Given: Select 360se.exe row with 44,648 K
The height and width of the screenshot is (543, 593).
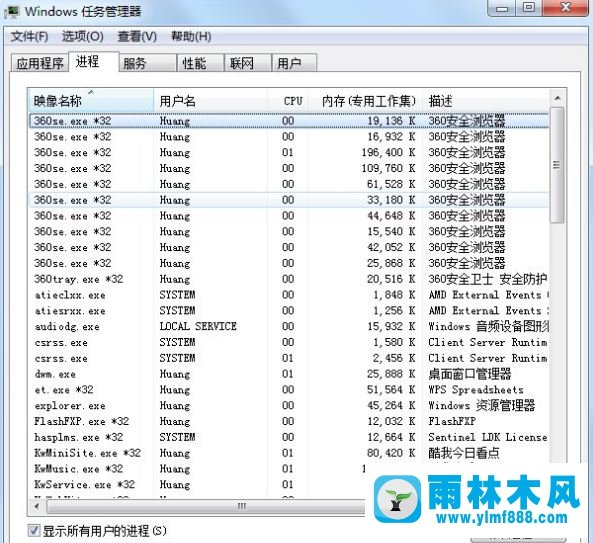Looking at the screenshot, I should pos(289,216).
